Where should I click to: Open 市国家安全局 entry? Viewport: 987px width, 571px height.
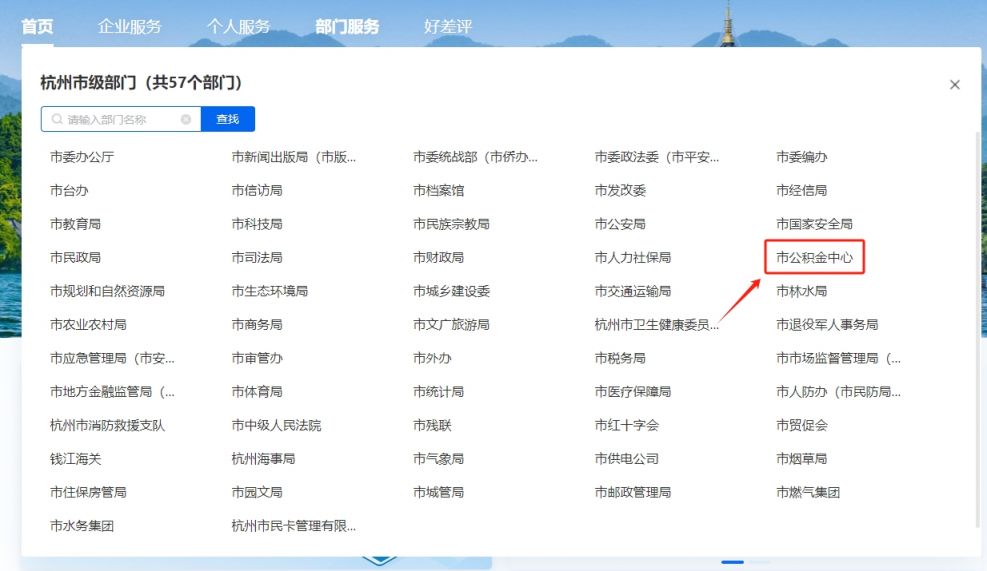[x=814, y=223]
